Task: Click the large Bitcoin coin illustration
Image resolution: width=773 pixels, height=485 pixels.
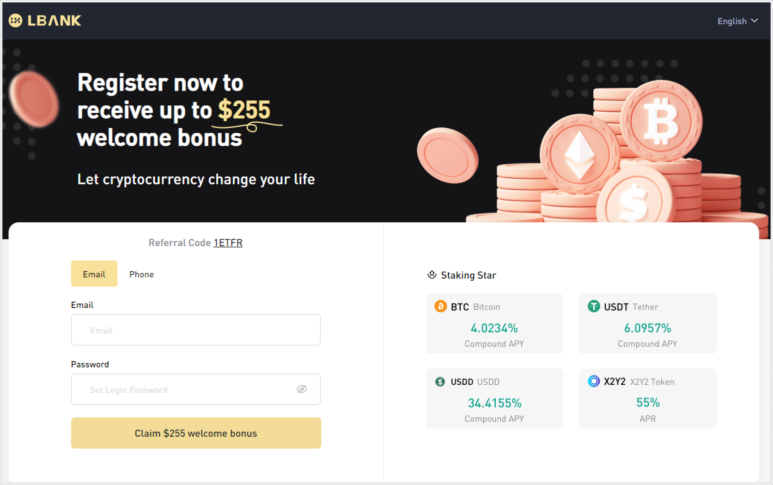Action: click(661, 121)
